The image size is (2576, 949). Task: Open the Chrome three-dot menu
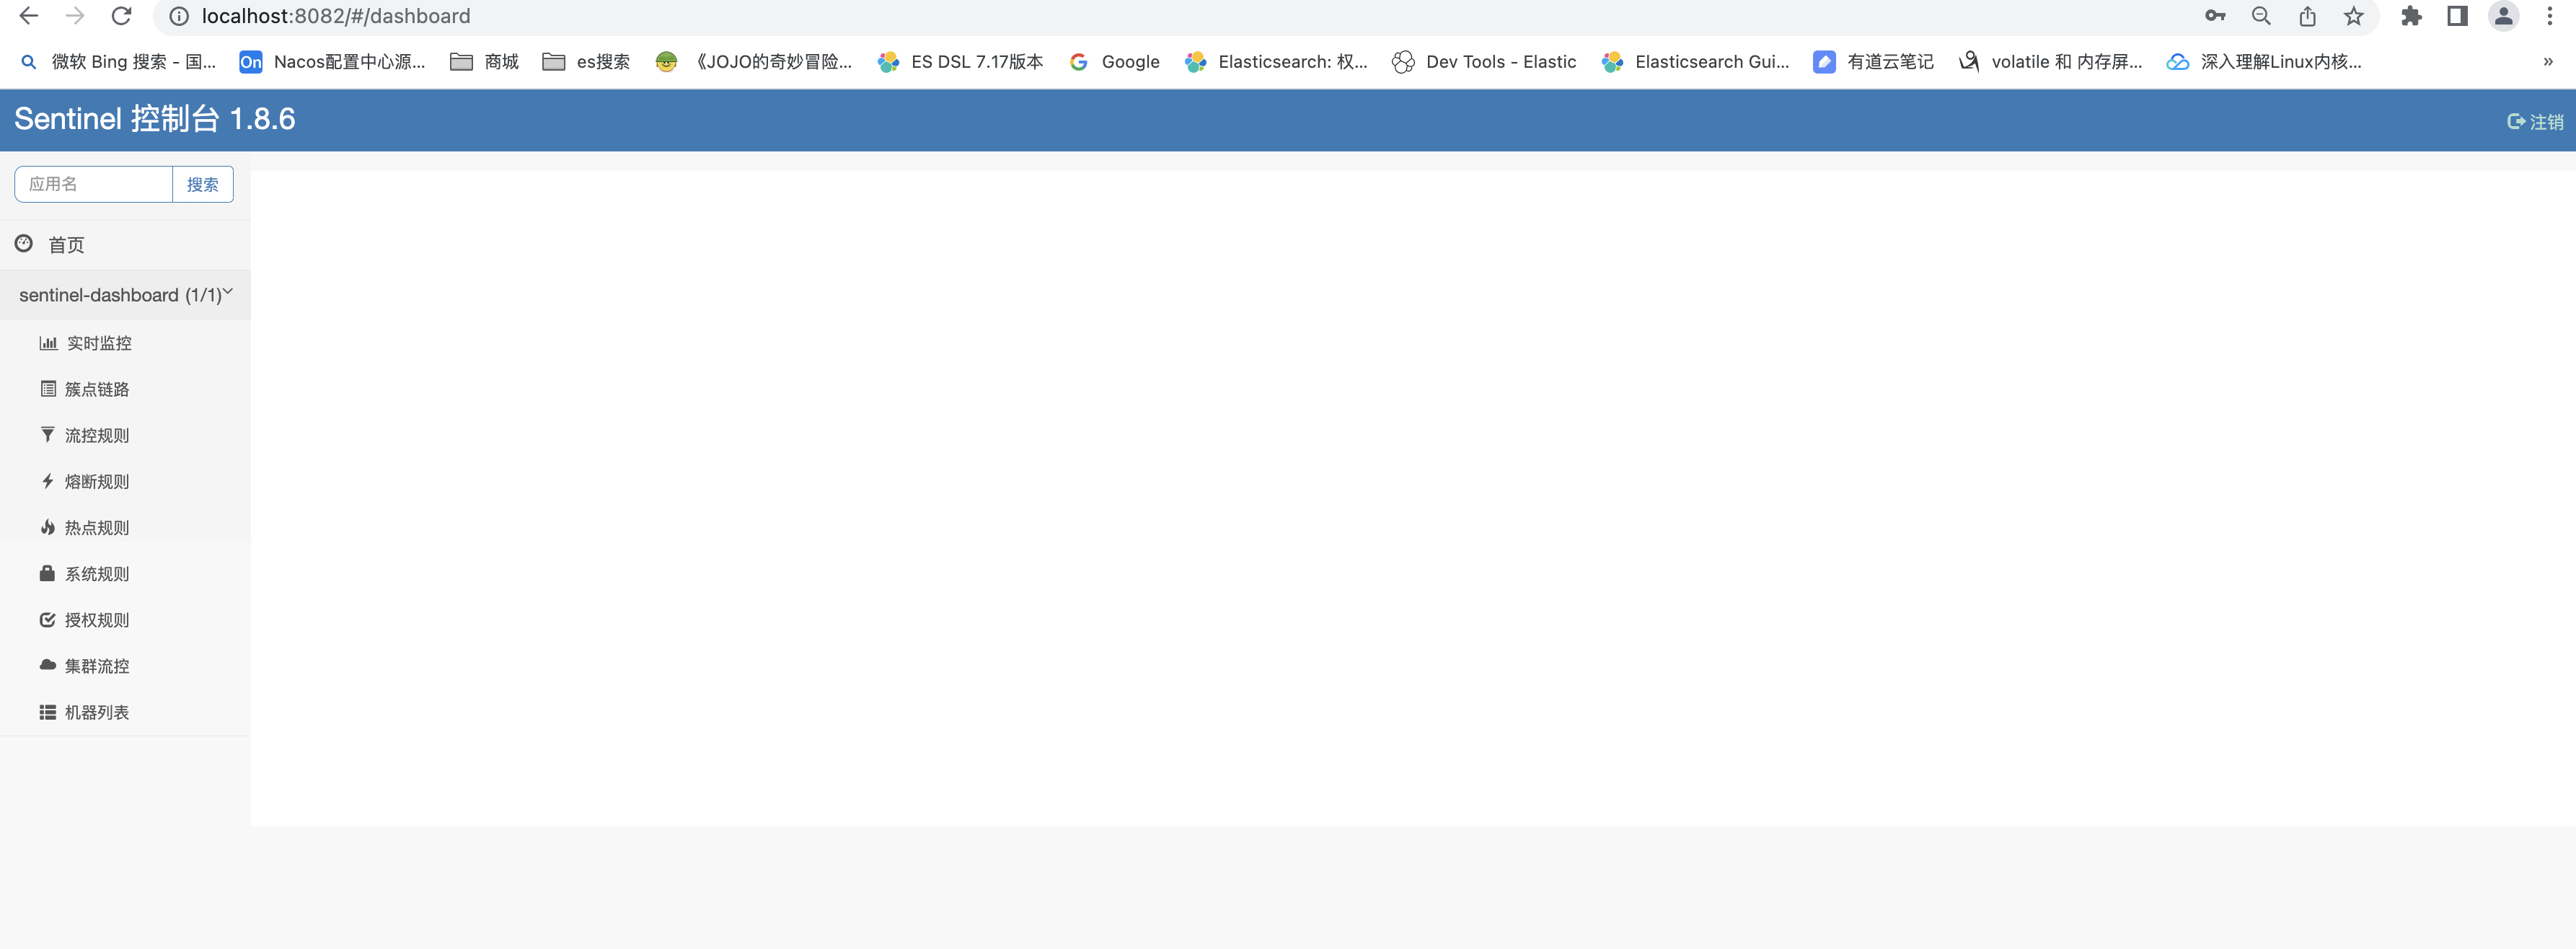pyautogui.click(x=2549, y=16)
